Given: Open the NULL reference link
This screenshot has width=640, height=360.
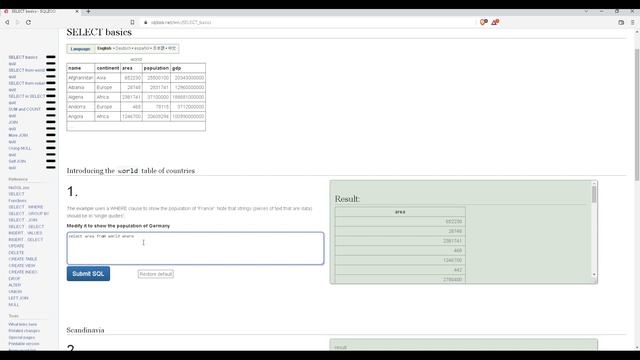Looking at the screenshot, I should coord(13,304).
